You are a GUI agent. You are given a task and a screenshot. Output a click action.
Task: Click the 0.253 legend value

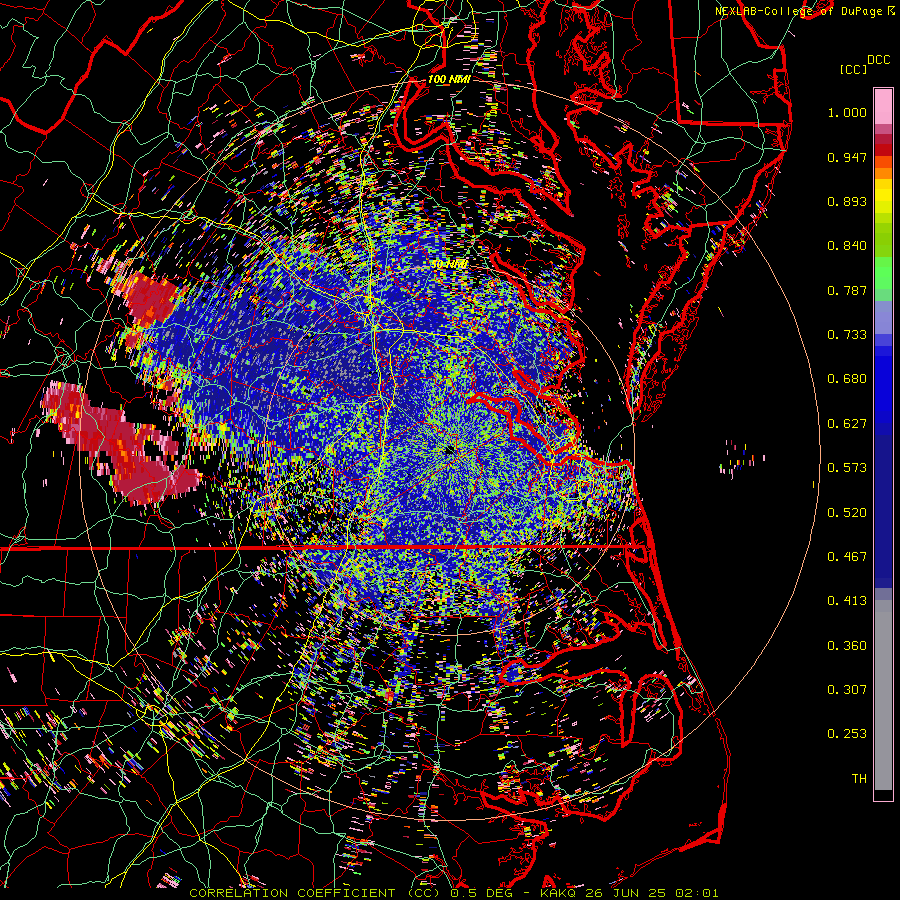click(x=847, y=734)
